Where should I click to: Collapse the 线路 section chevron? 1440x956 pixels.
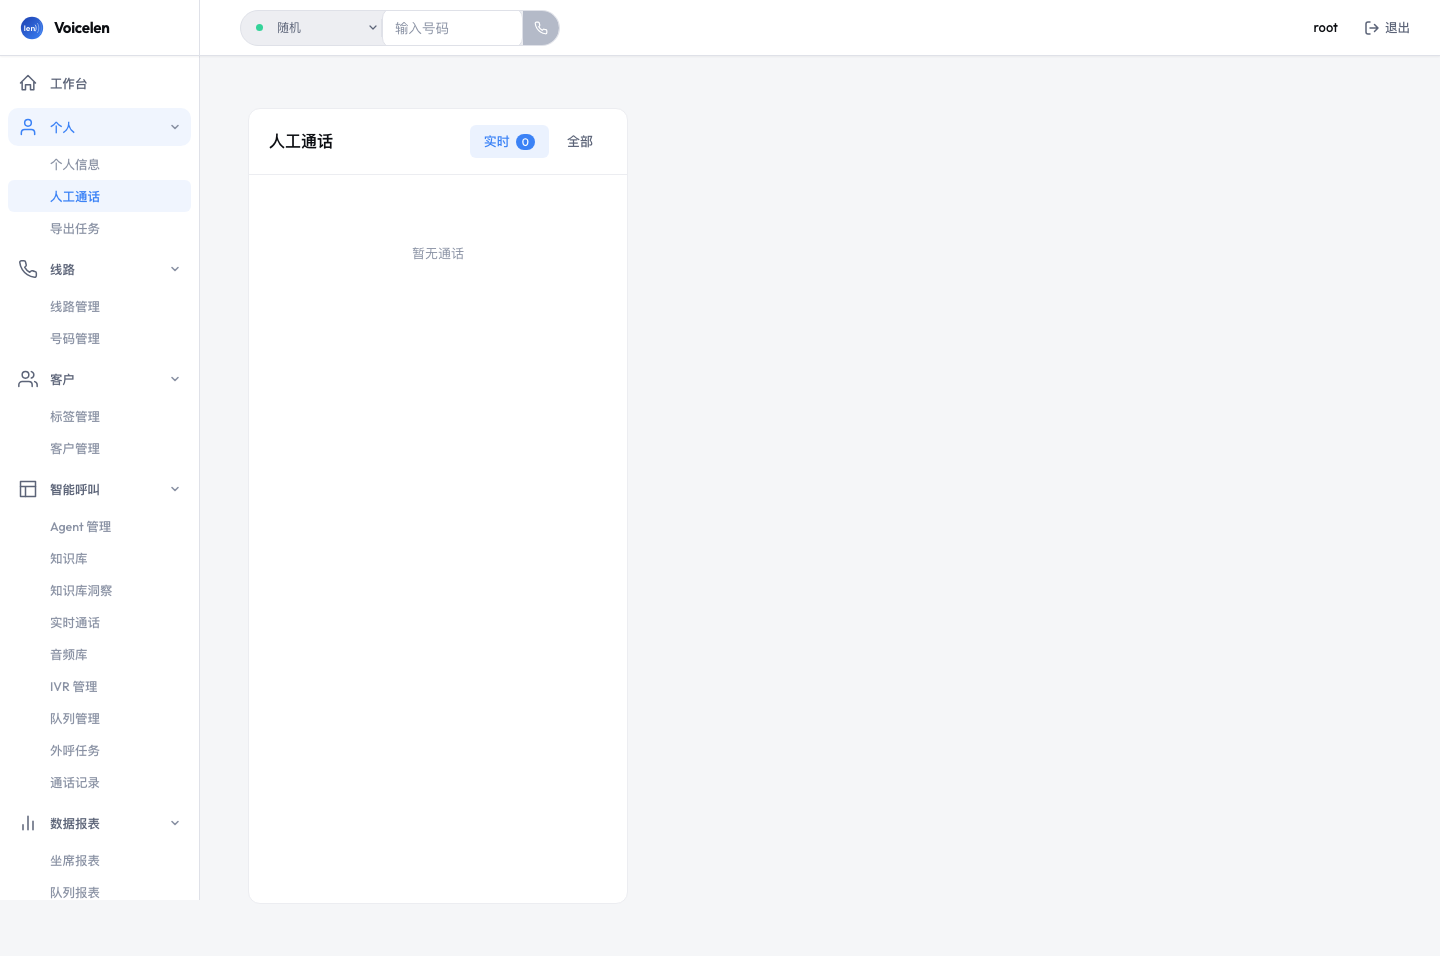click(x=175, y=269)
